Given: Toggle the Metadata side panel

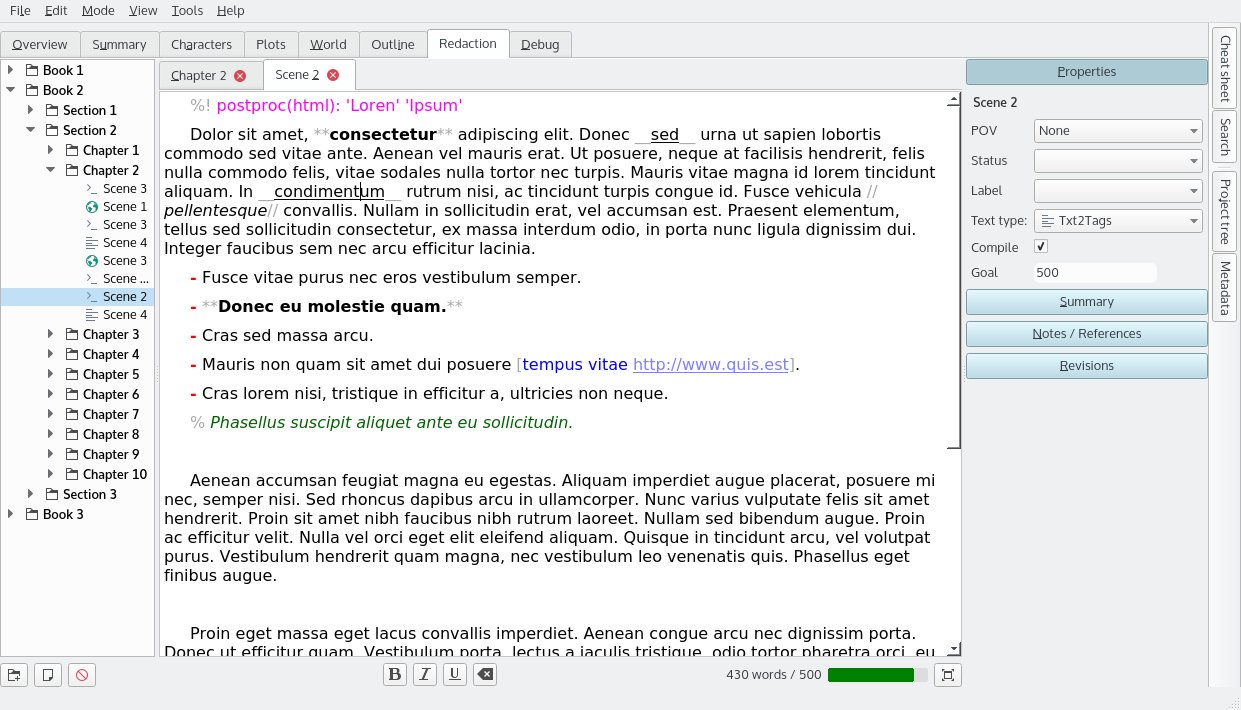Looking at the screenshot, I should click(x=1224, y=287).
